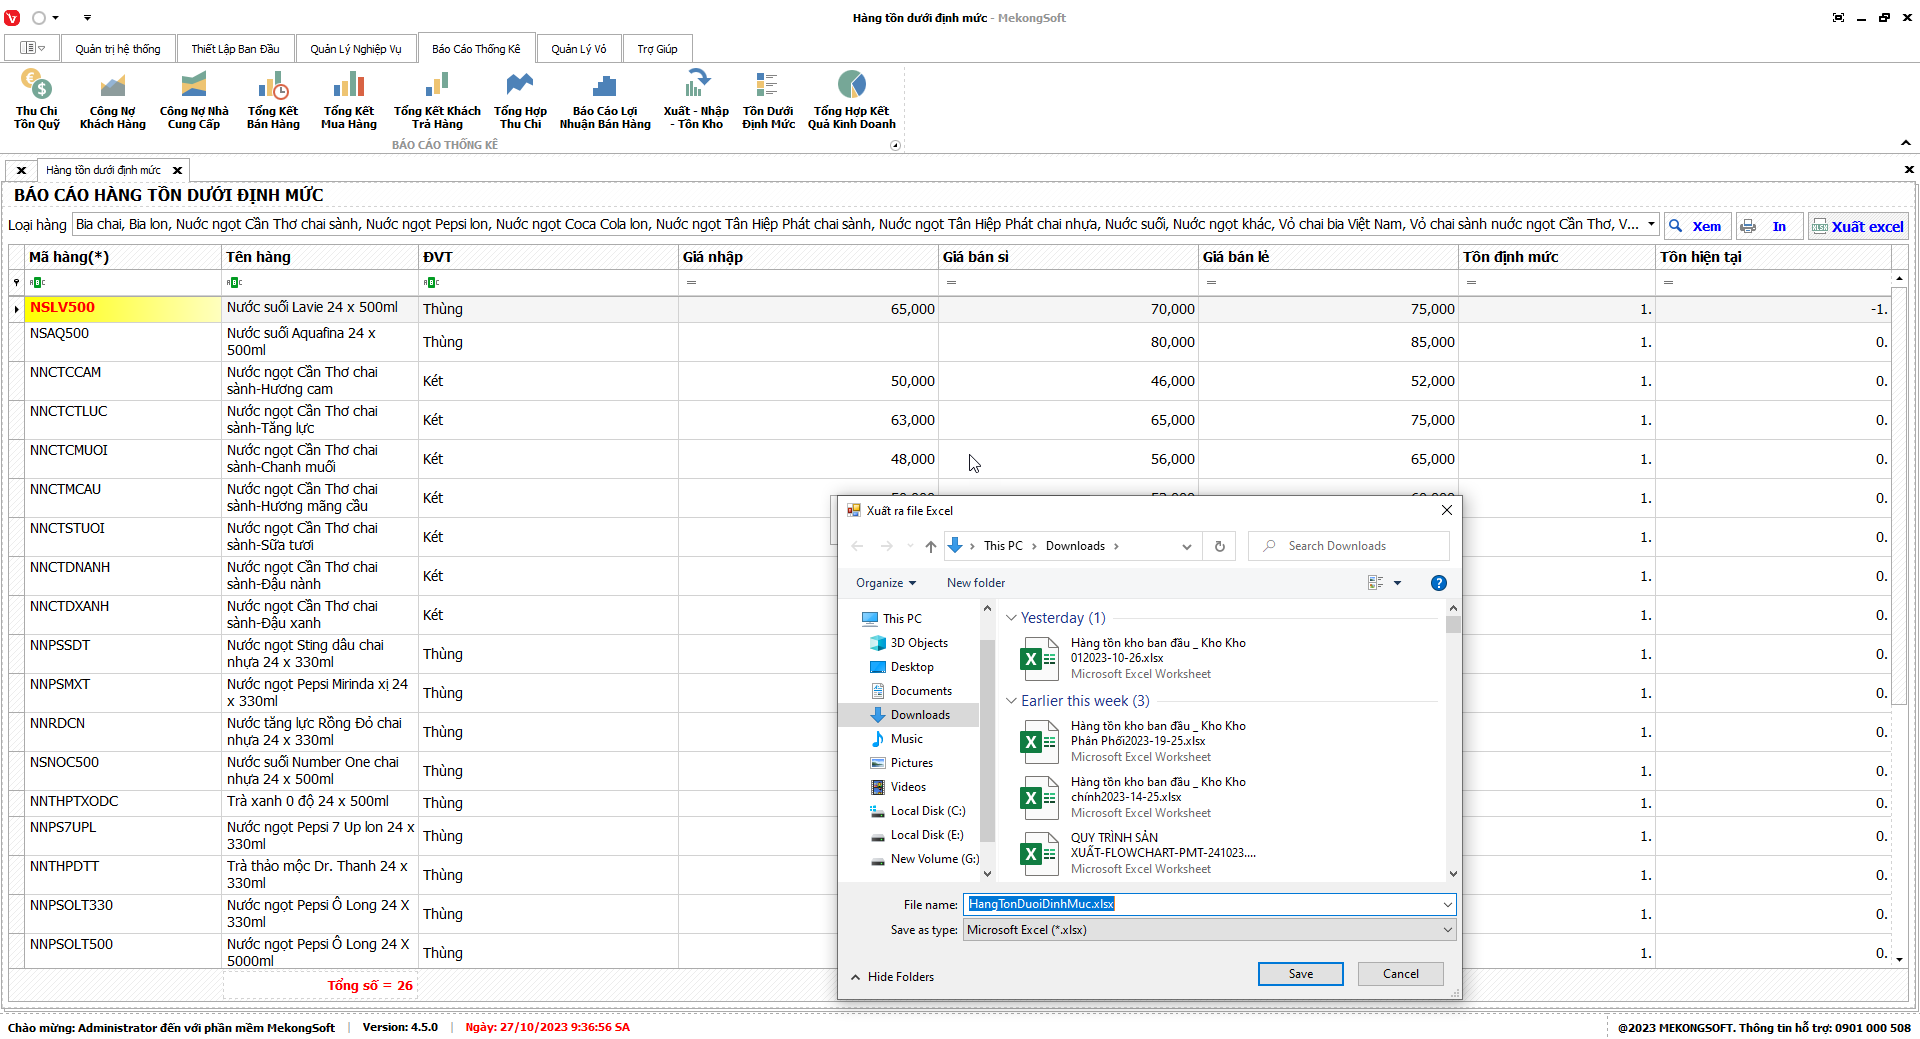
Task: Switch to Quản Lý Nghiệp Vụ tab
Action: (355, 49)
